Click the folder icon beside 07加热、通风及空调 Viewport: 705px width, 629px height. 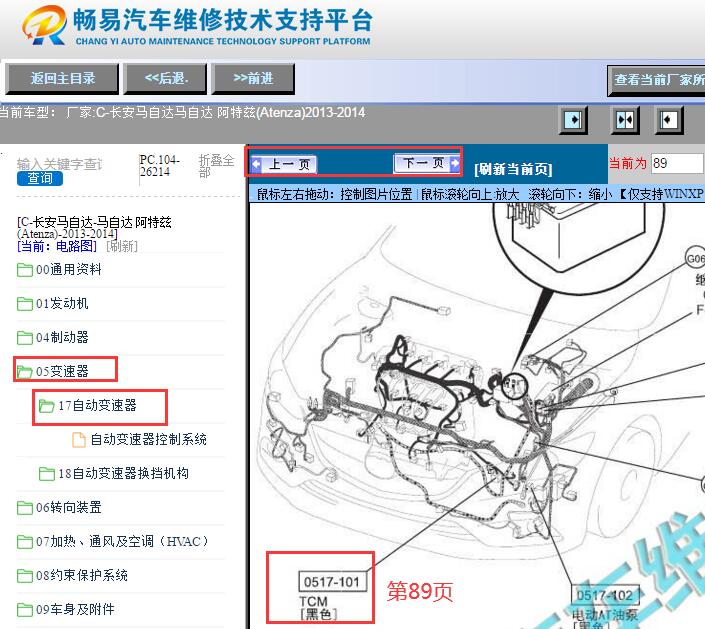coord(25,542)
